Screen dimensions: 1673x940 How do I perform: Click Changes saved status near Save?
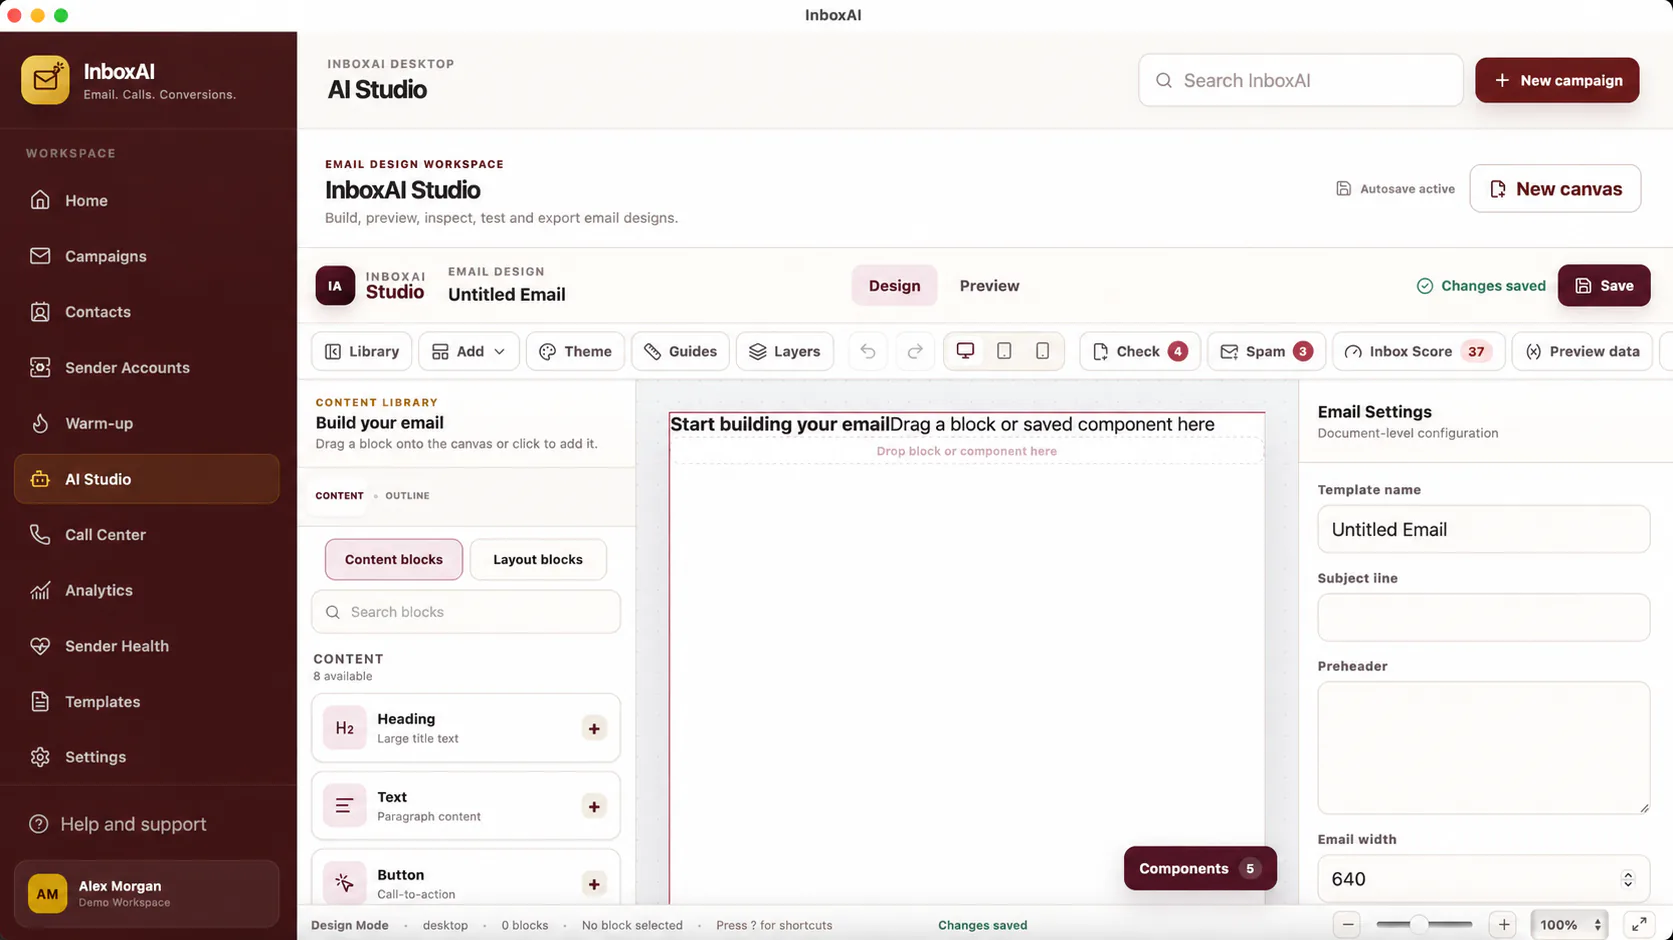(x=1481, y=286)
